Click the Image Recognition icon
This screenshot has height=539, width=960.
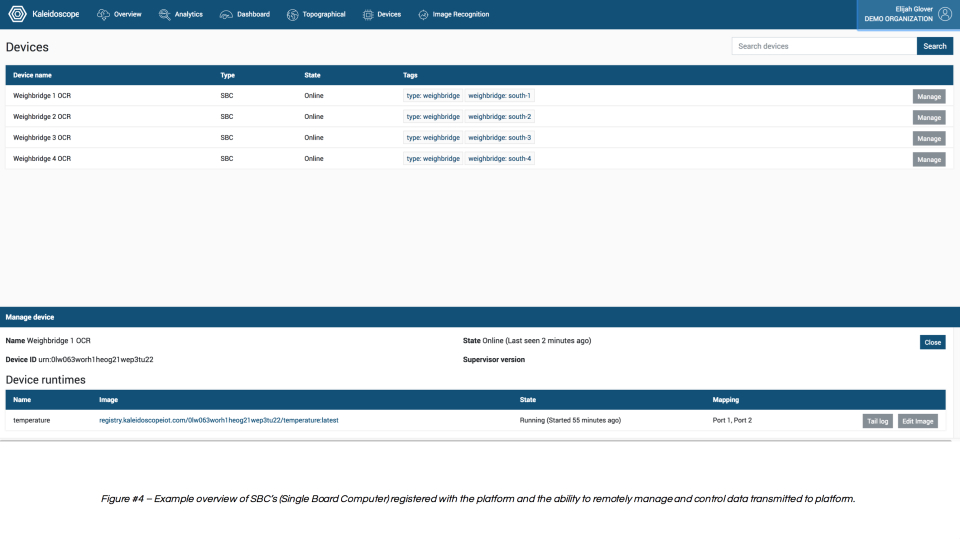423,15
